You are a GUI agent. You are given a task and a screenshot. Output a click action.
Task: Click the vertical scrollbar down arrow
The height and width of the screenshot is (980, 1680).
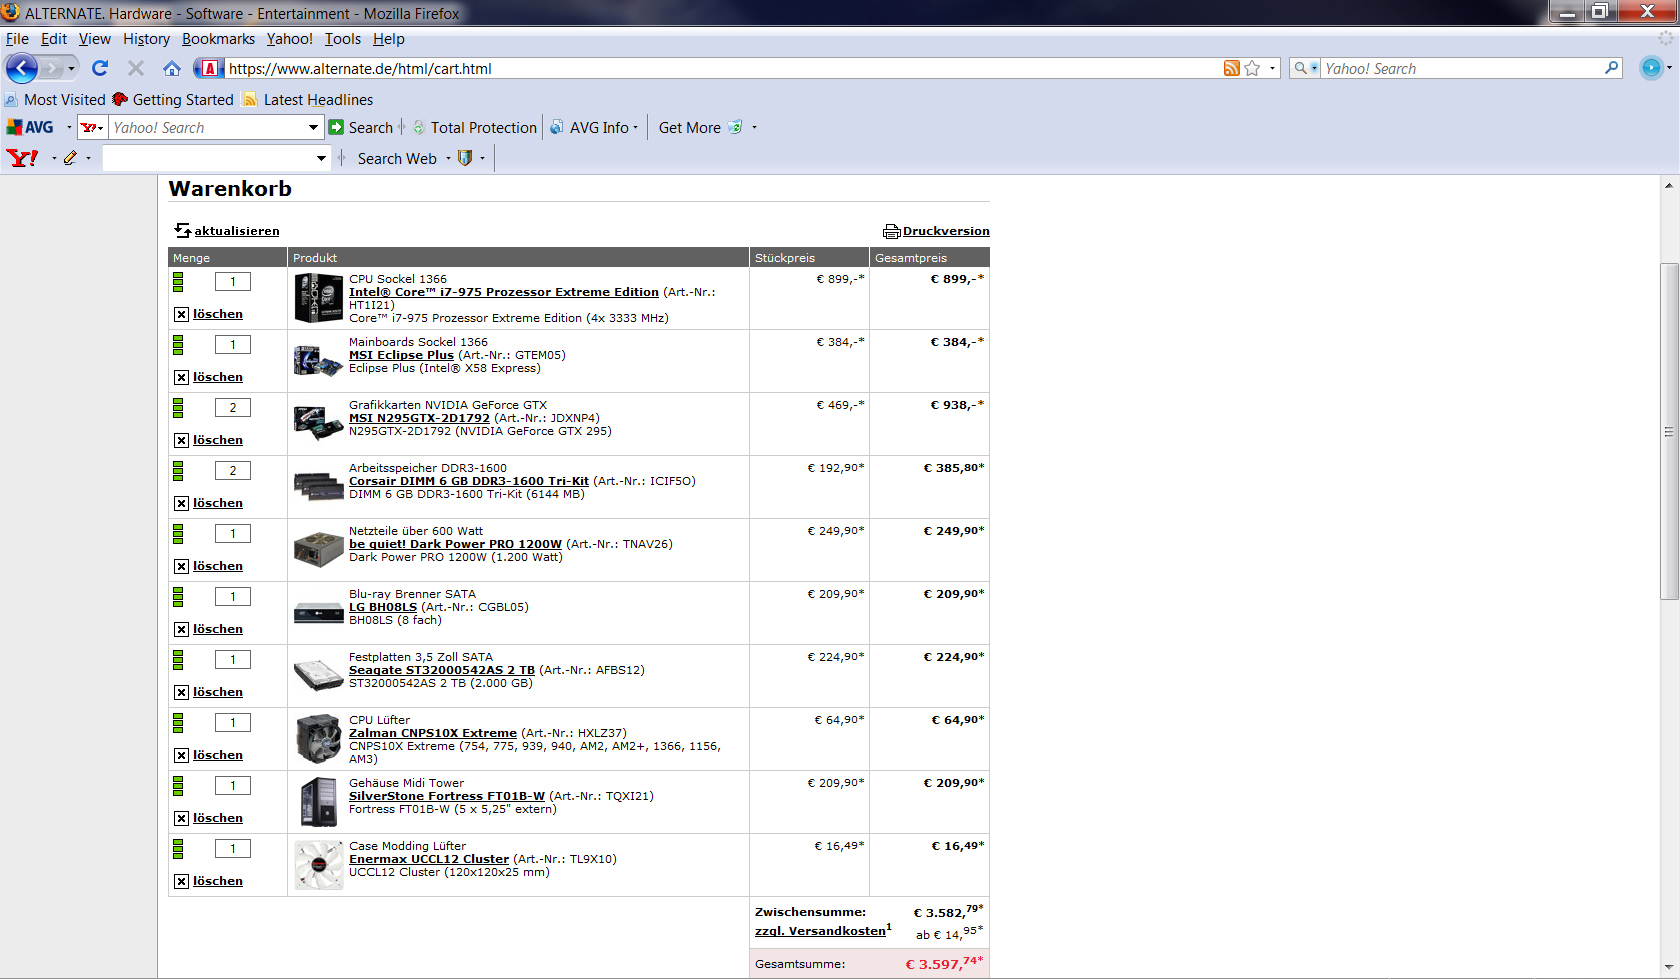(1669, 968)
